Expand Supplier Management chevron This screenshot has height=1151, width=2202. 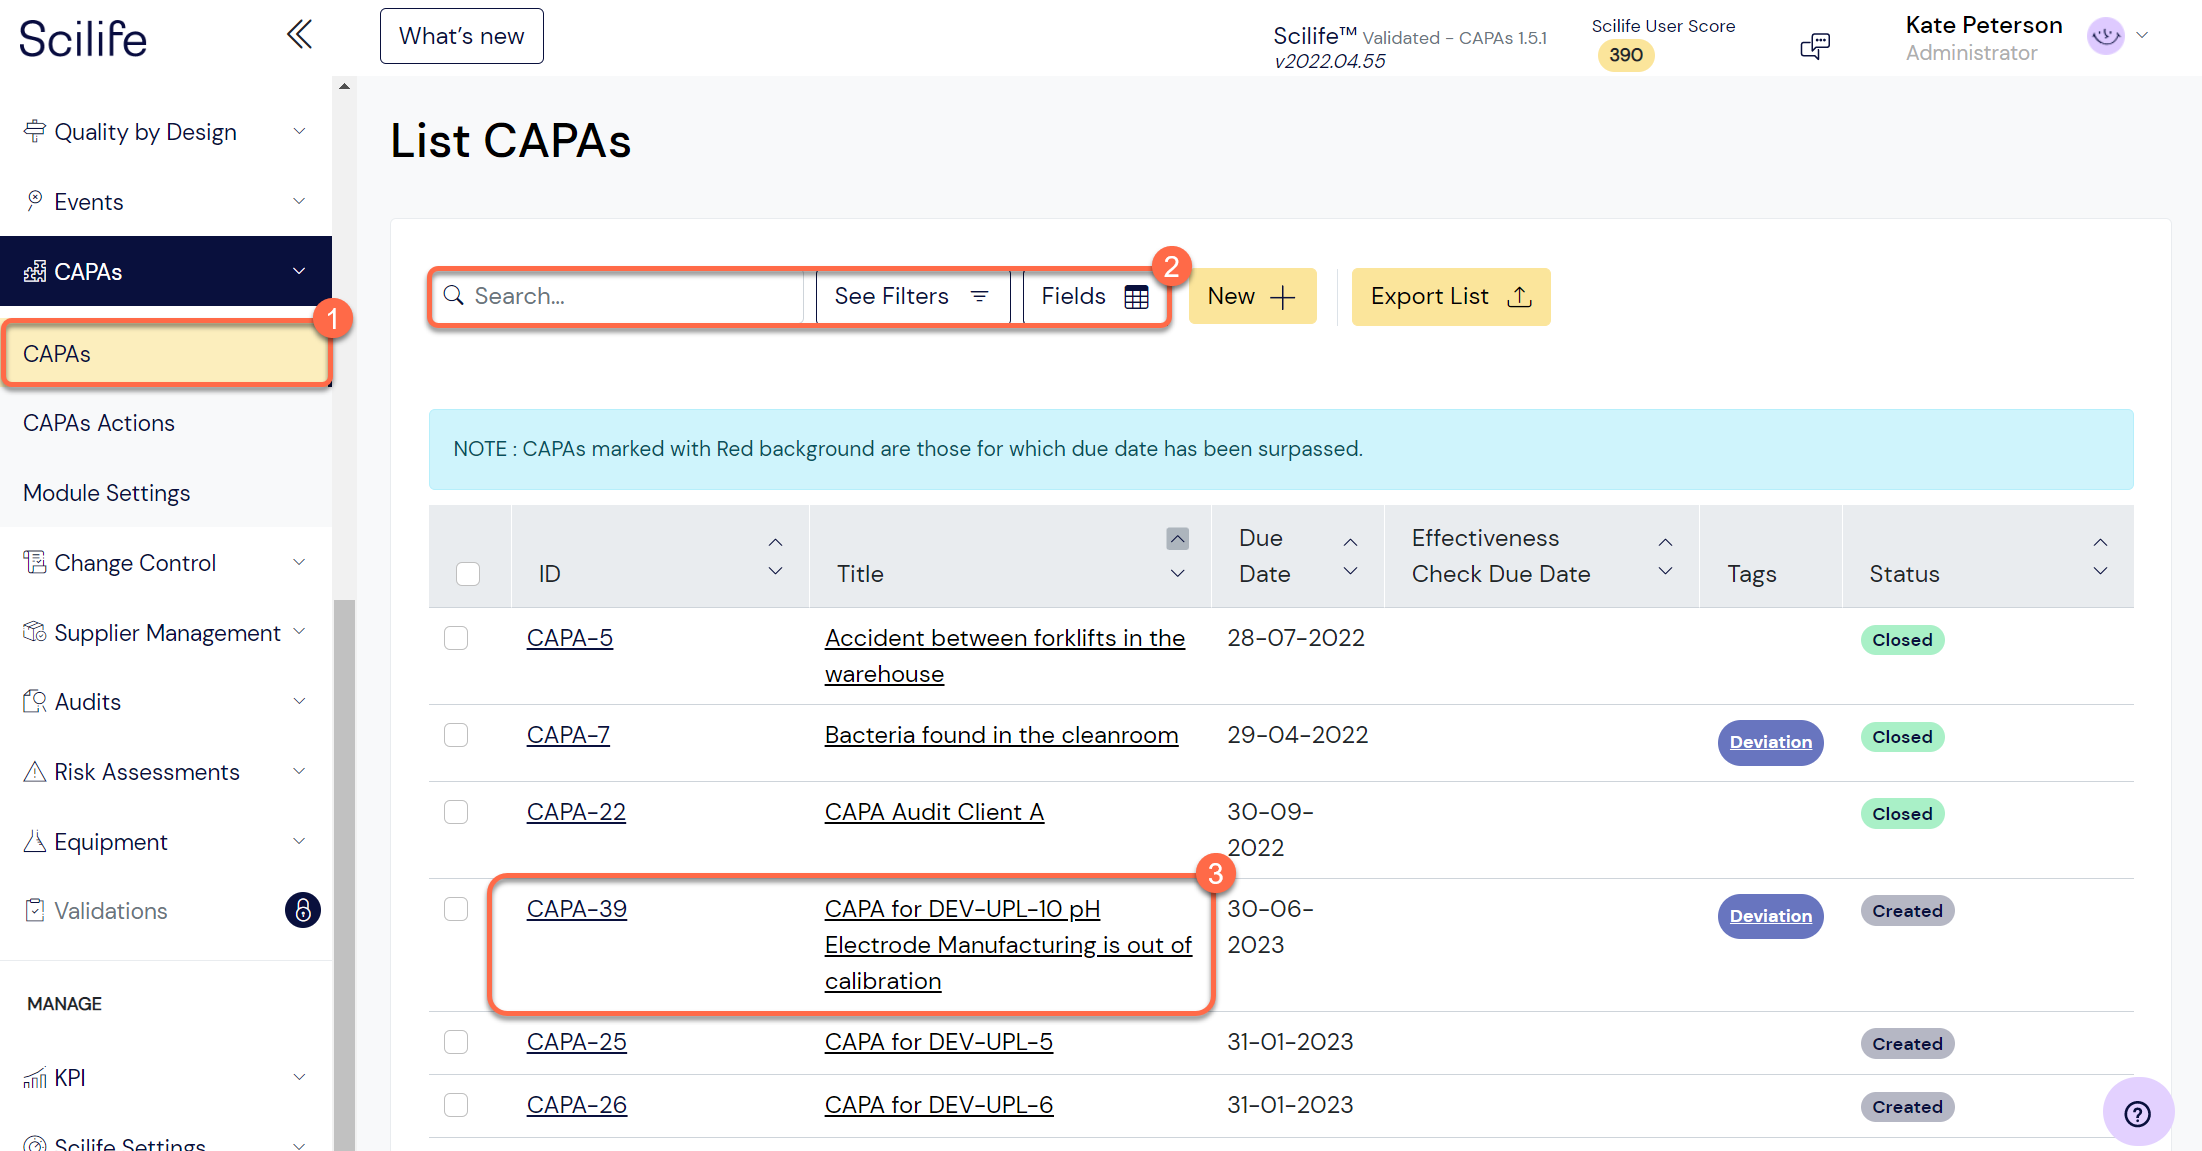(x=299, y=632)
